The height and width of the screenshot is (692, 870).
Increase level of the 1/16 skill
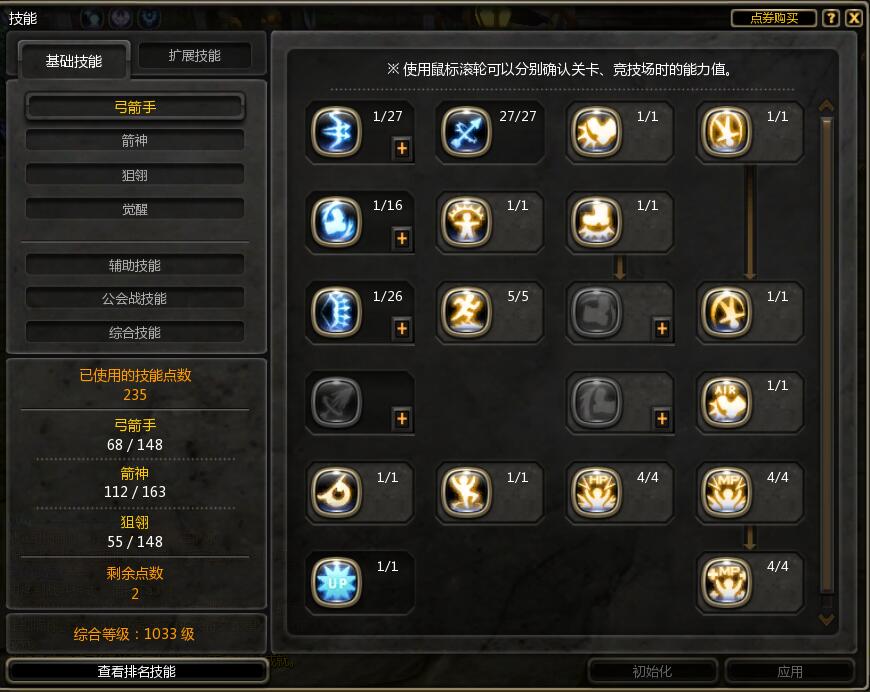point(402,239)
